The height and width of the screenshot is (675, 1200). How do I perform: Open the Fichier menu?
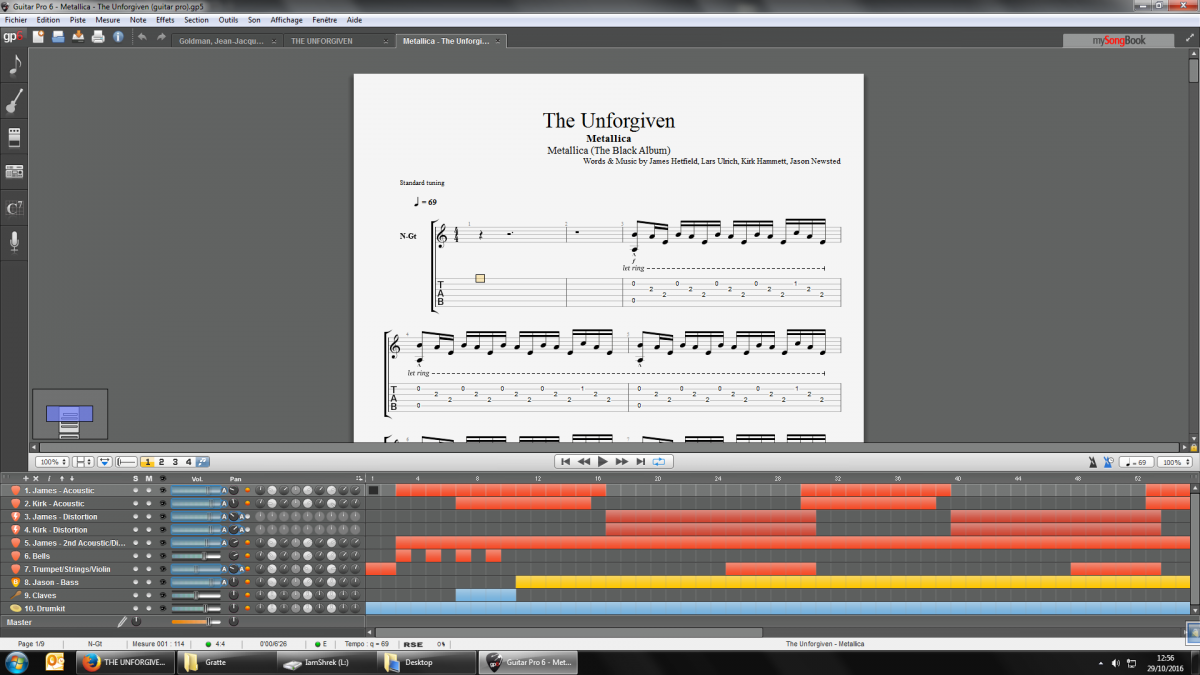click(16, 20)
